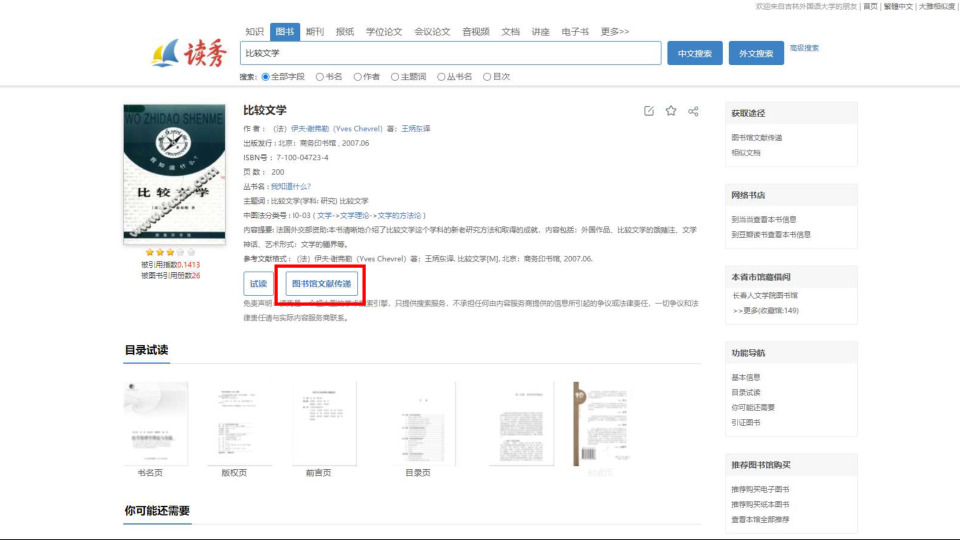Open 长春人文学院图书馆 holdings link
The width and height of the screenshot is (960, 540).
point(765,295)
